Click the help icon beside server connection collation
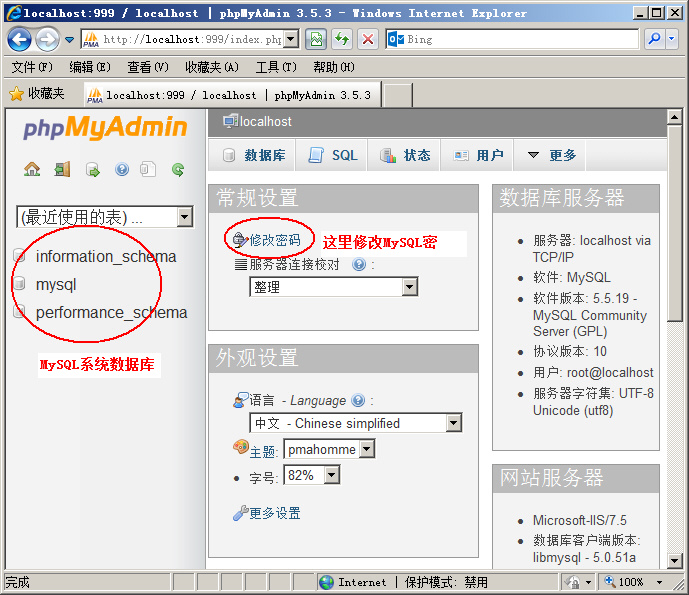This screenshot has height=595, width=689. click(x=359, y=264)
